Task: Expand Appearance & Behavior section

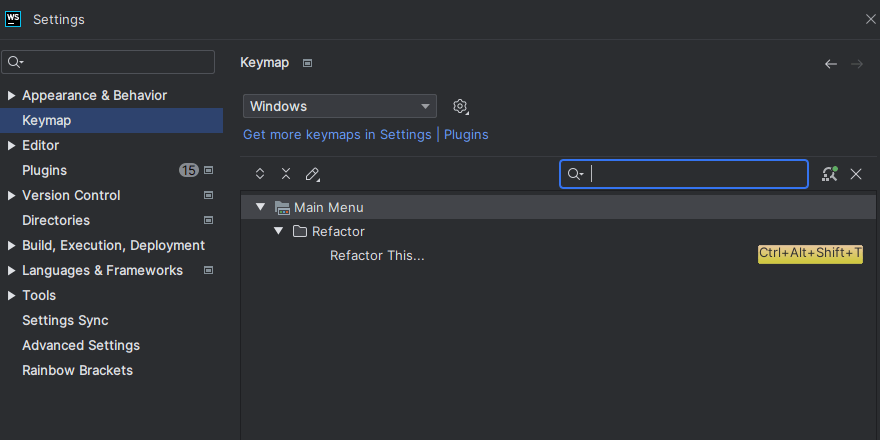Action: (11, 95)
